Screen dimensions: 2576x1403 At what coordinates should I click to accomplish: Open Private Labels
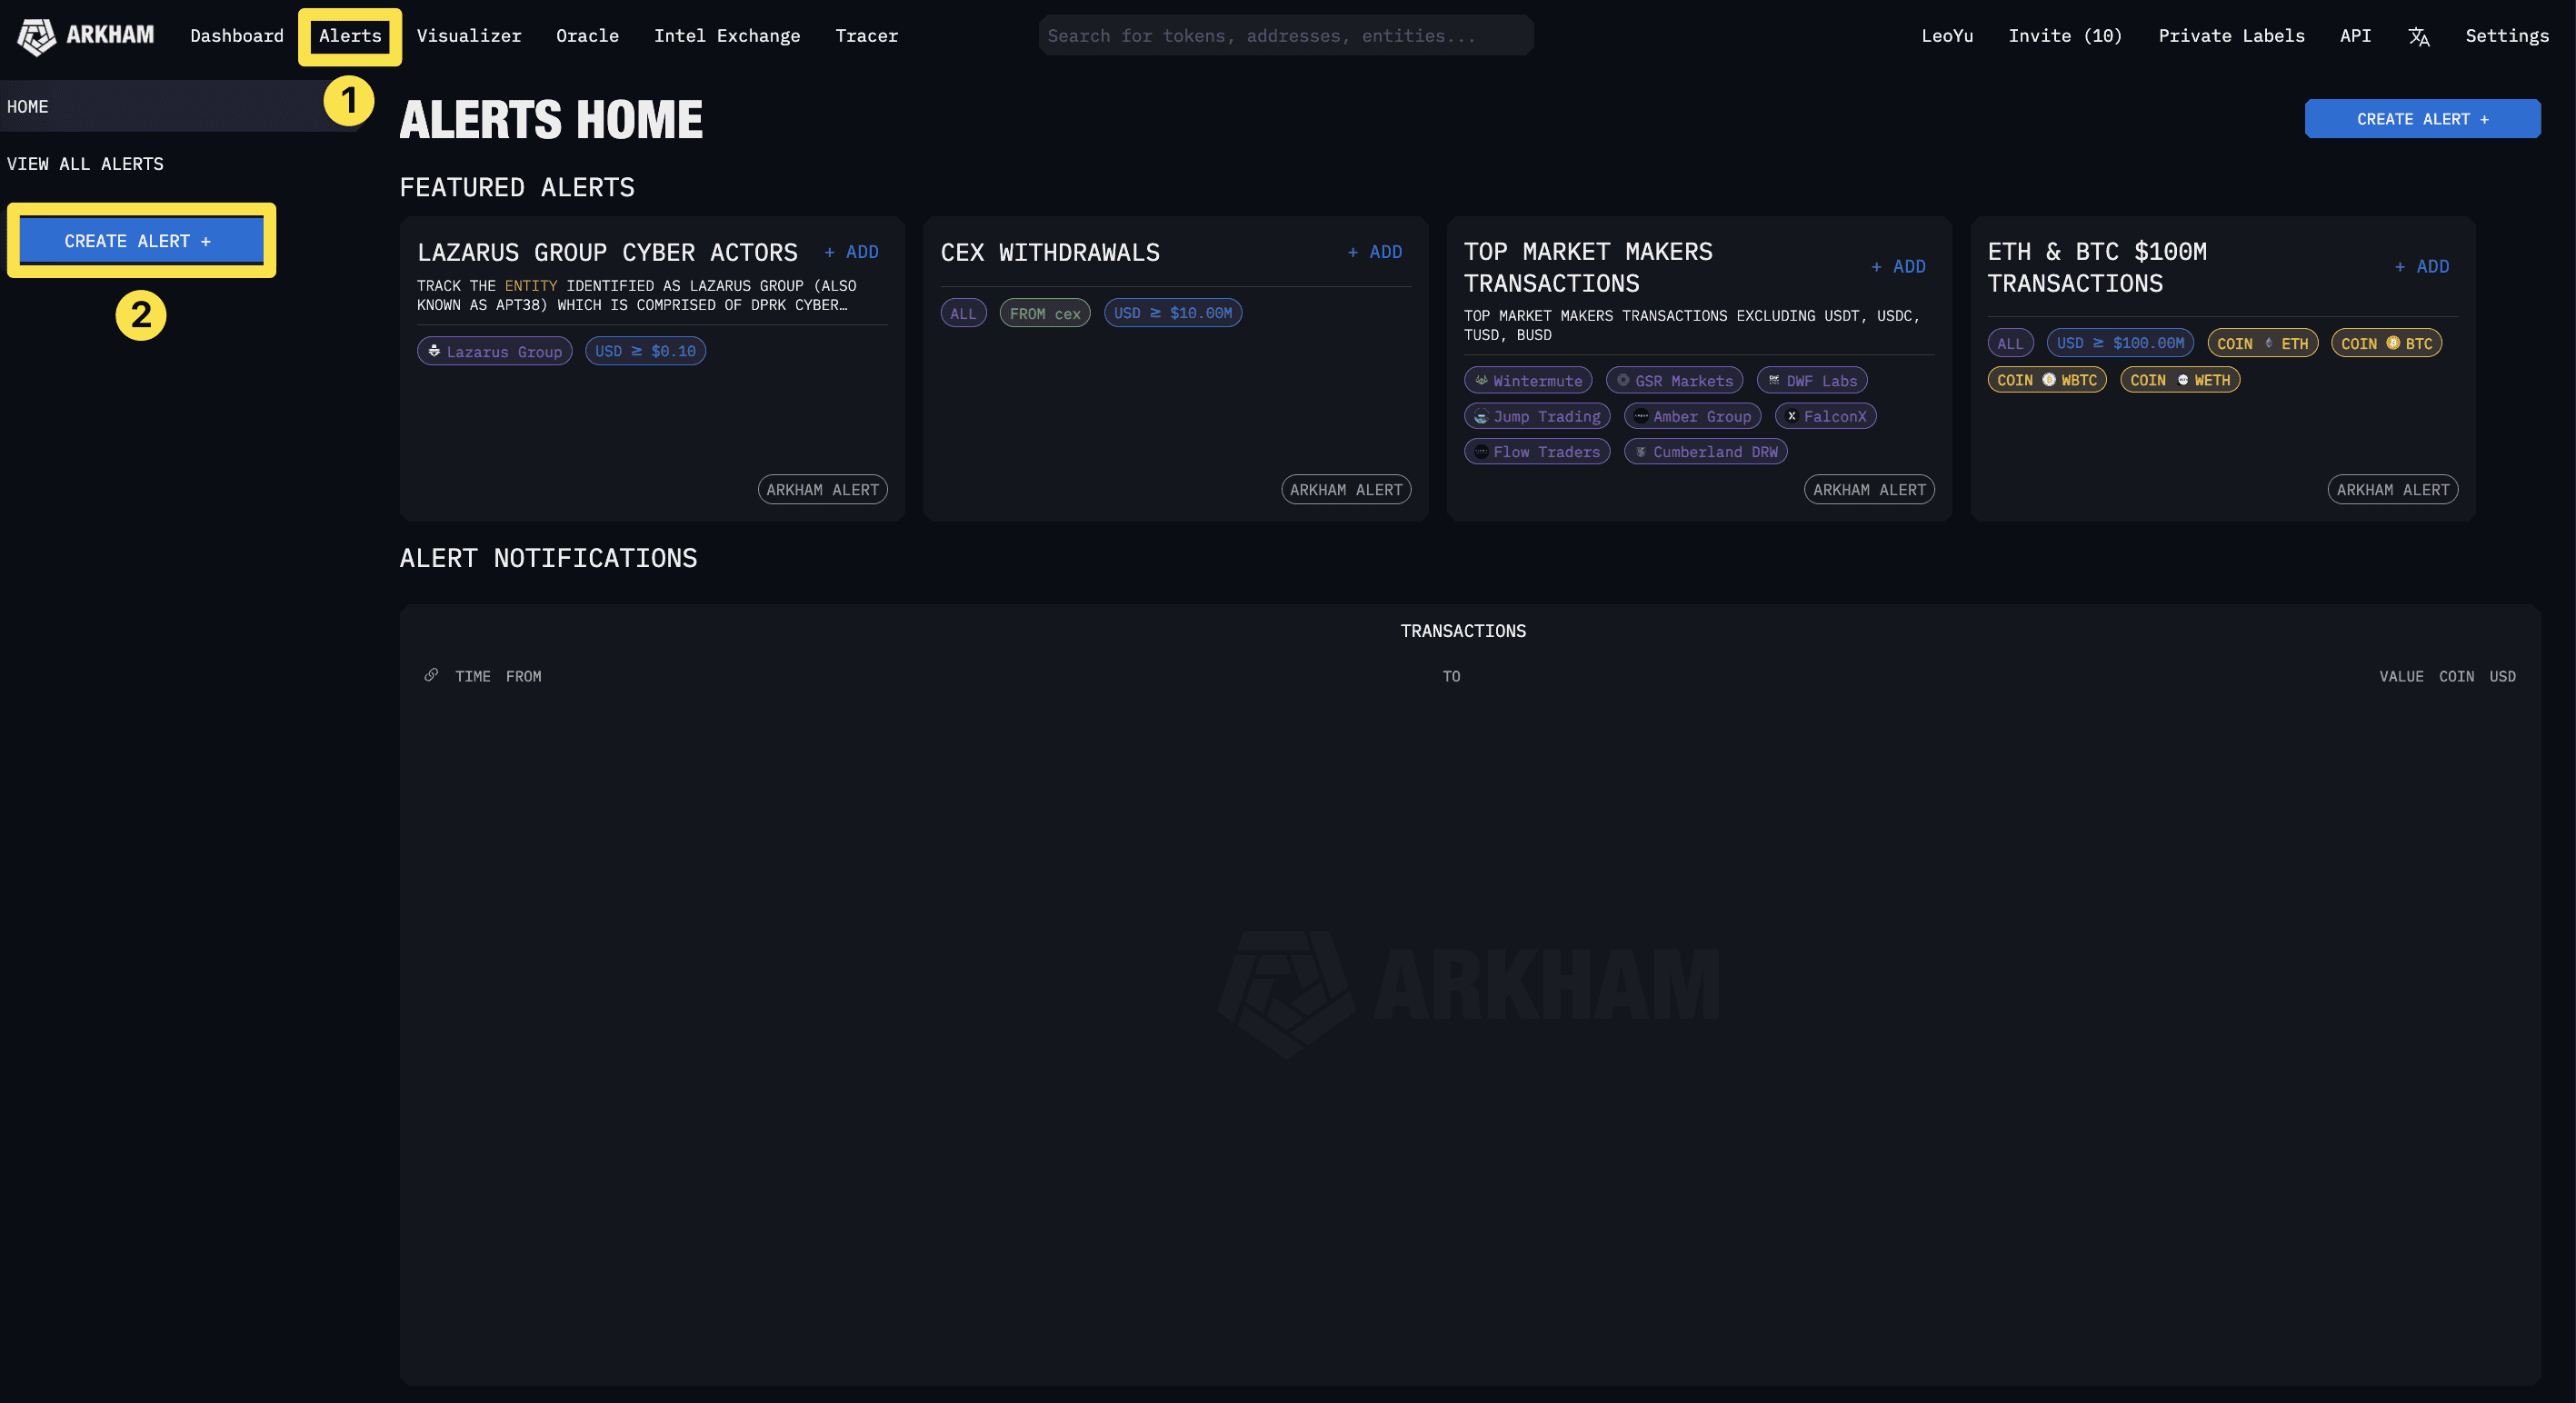click(x=2231, y=36)
